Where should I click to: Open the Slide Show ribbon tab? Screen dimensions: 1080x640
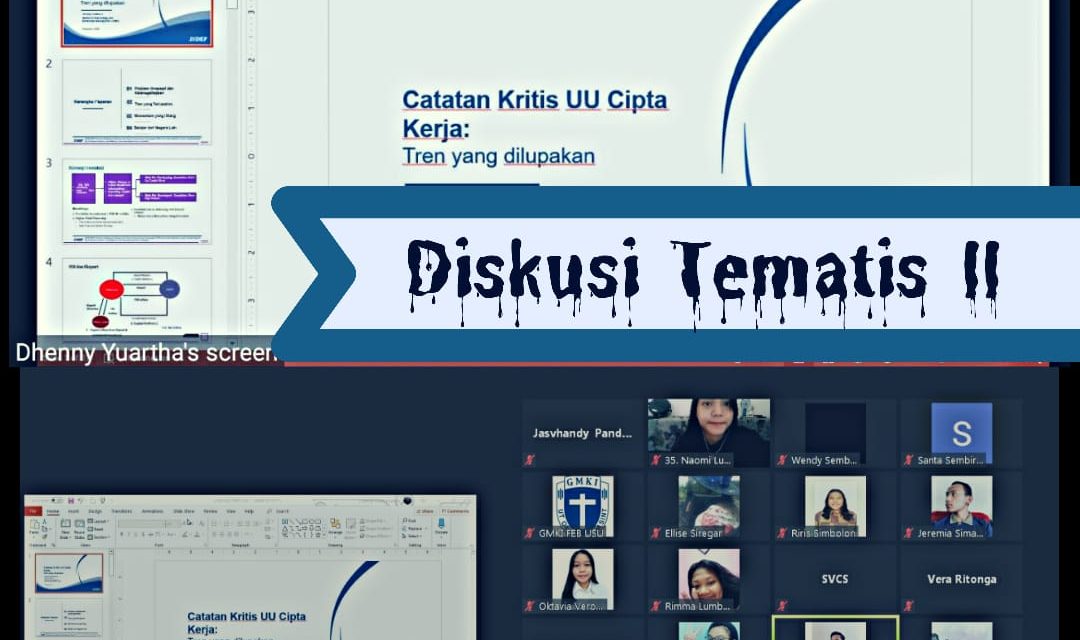[184, 511]
